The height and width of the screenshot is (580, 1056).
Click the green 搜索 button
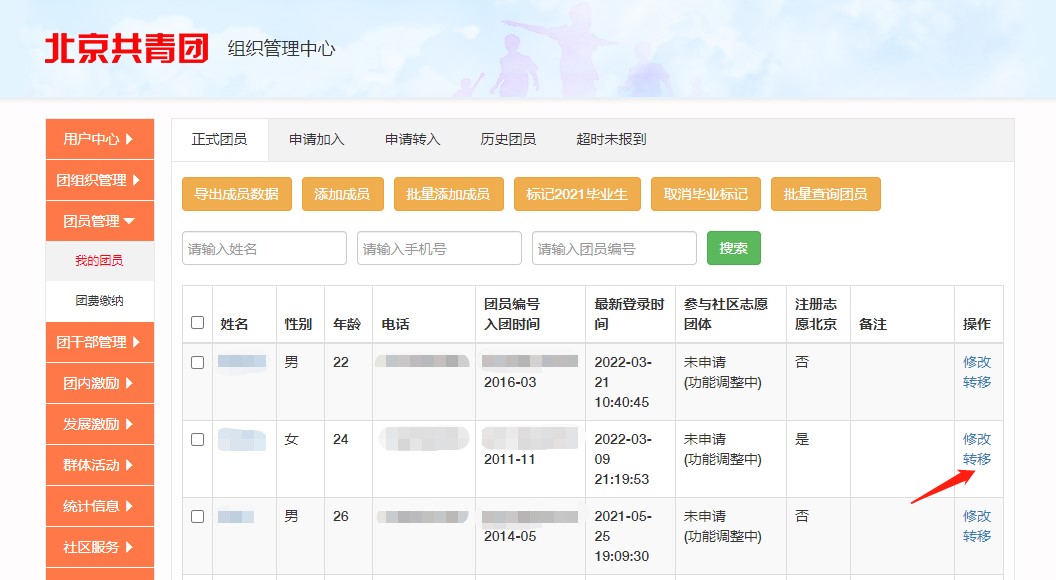[733, 248]
